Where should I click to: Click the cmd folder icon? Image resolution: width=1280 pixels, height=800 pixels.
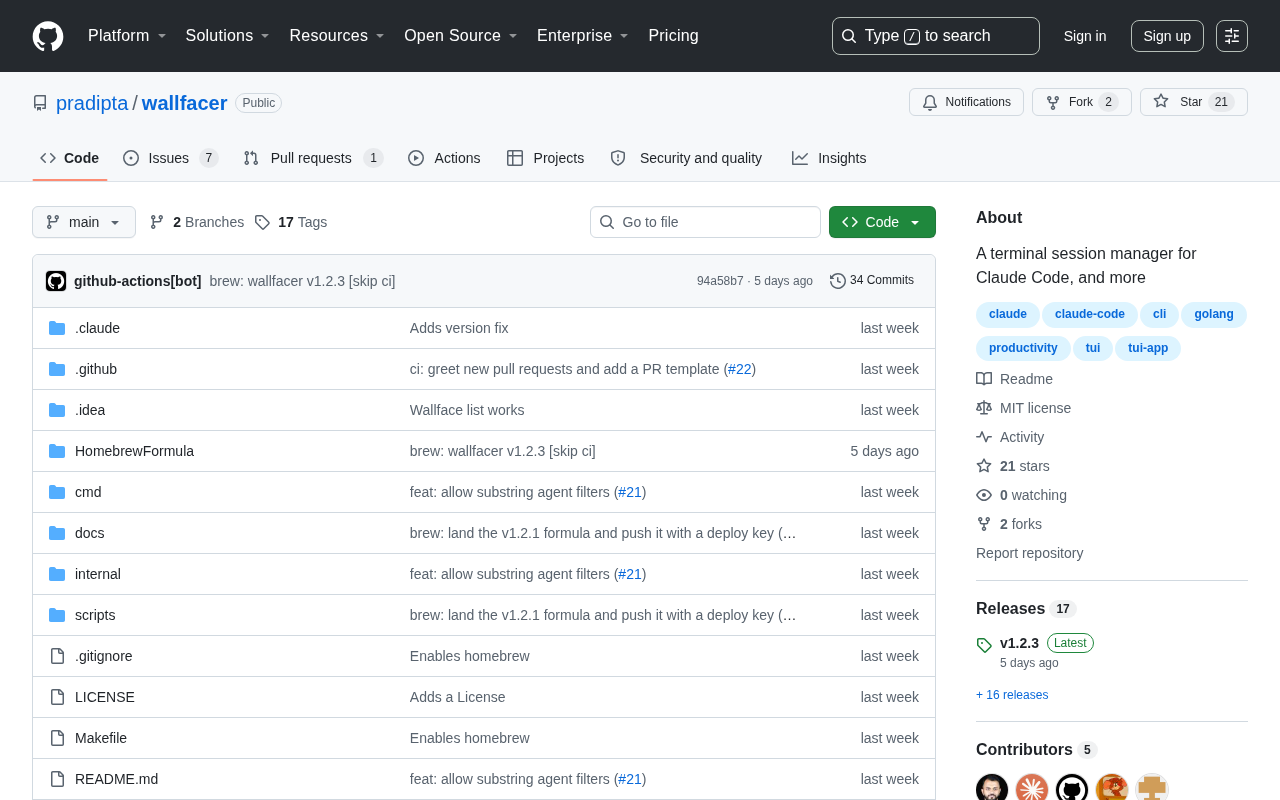coord(57,492)
